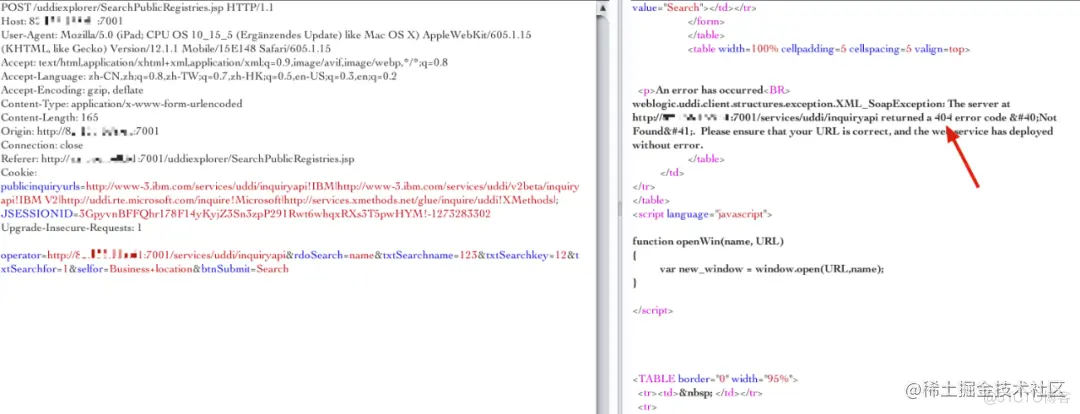Image resolution: width=1080 pixels, height=414 pixels.
Task: Click the btnSubmit=Search parameter
Action: click(245, 269)
